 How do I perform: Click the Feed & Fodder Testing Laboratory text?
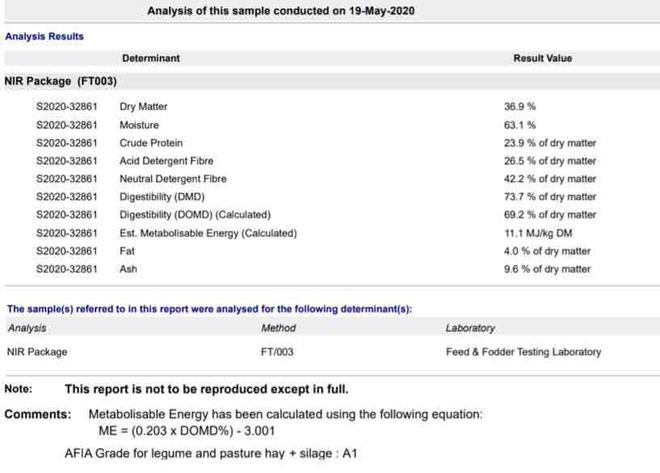click(523, 352)
